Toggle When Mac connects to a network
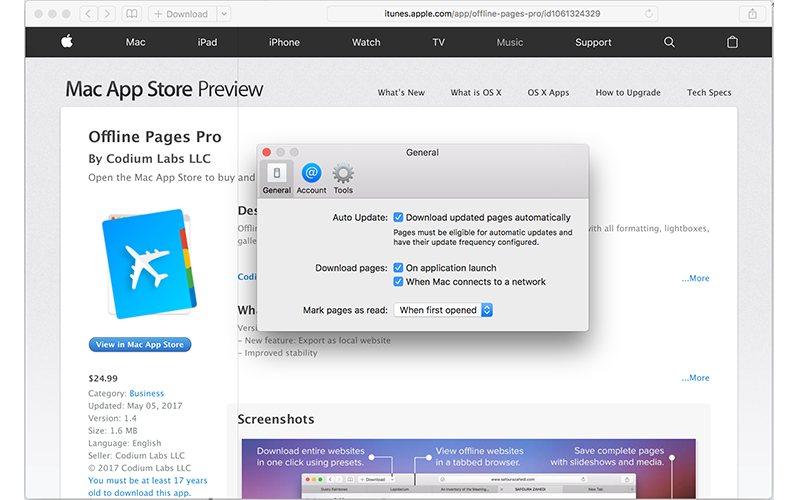The width and height of the screenshot is (800, 500). 398,282
